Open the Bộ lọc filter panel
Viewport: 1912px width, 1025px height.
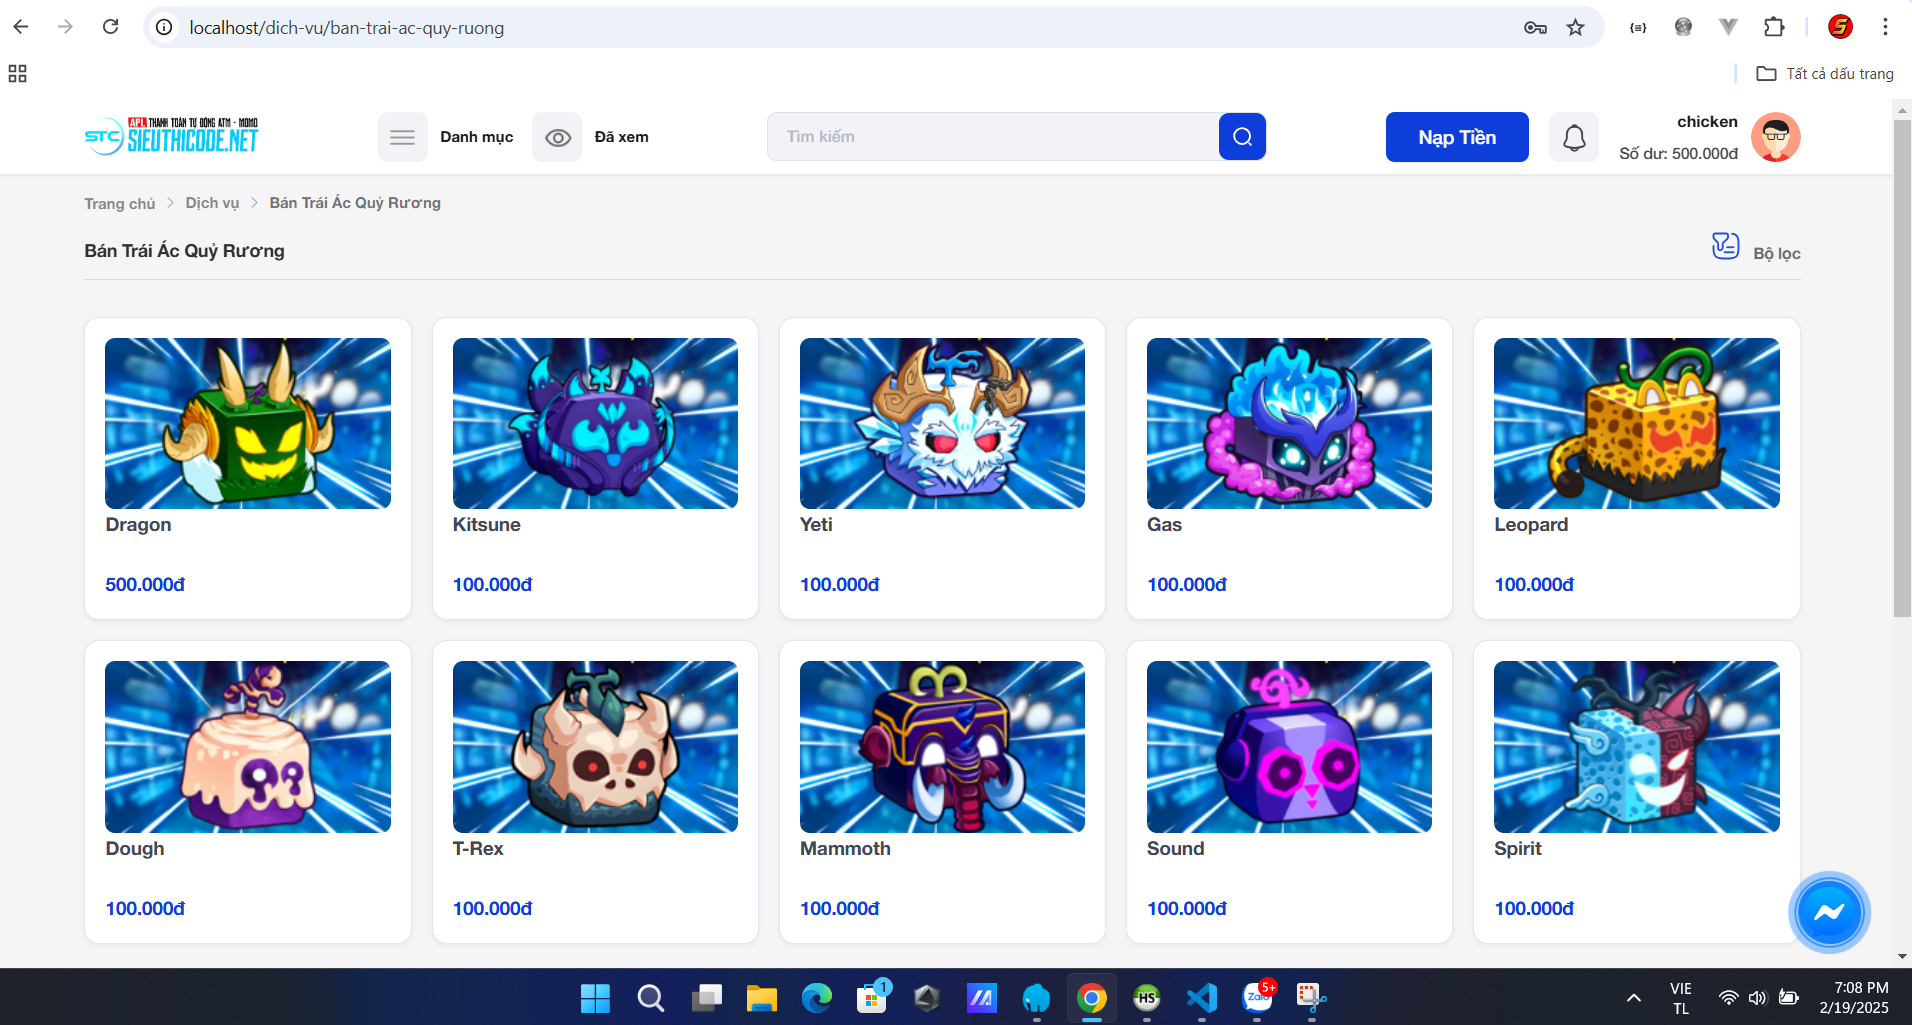1757,250
